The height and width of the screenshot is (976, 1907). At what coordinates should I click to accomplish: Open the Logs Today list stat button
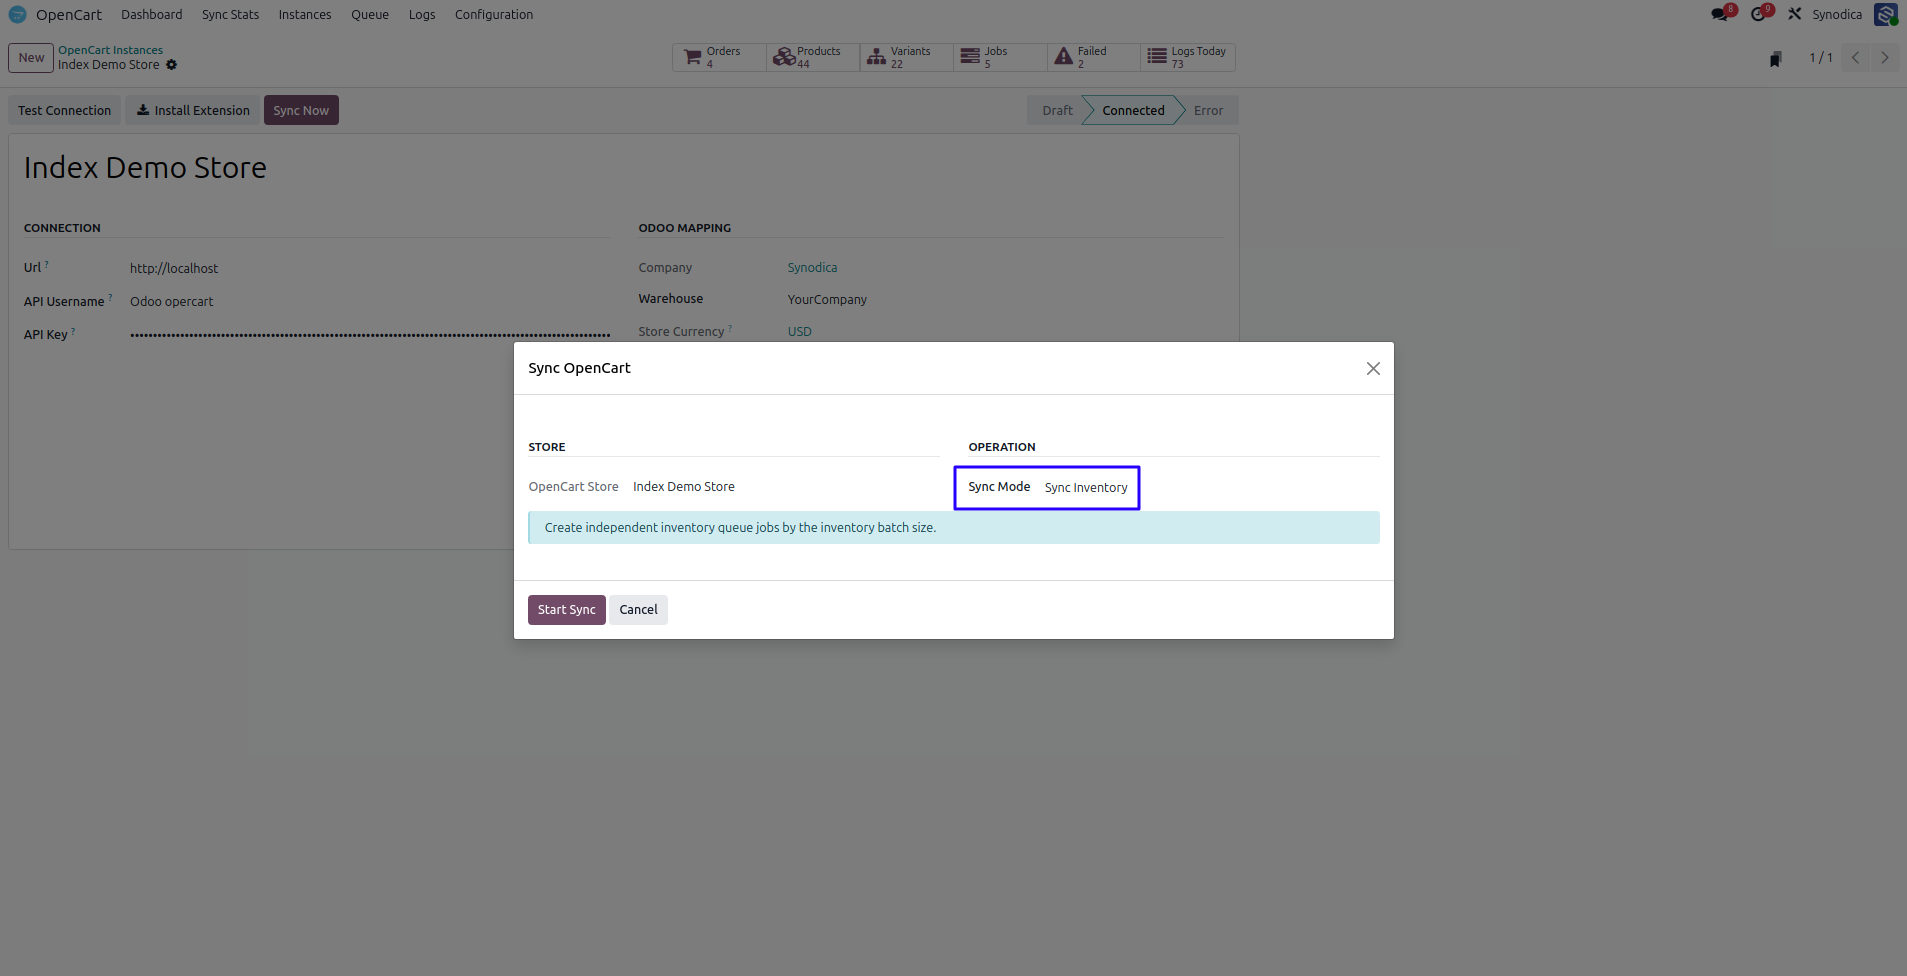click(x=1188, y=57)
